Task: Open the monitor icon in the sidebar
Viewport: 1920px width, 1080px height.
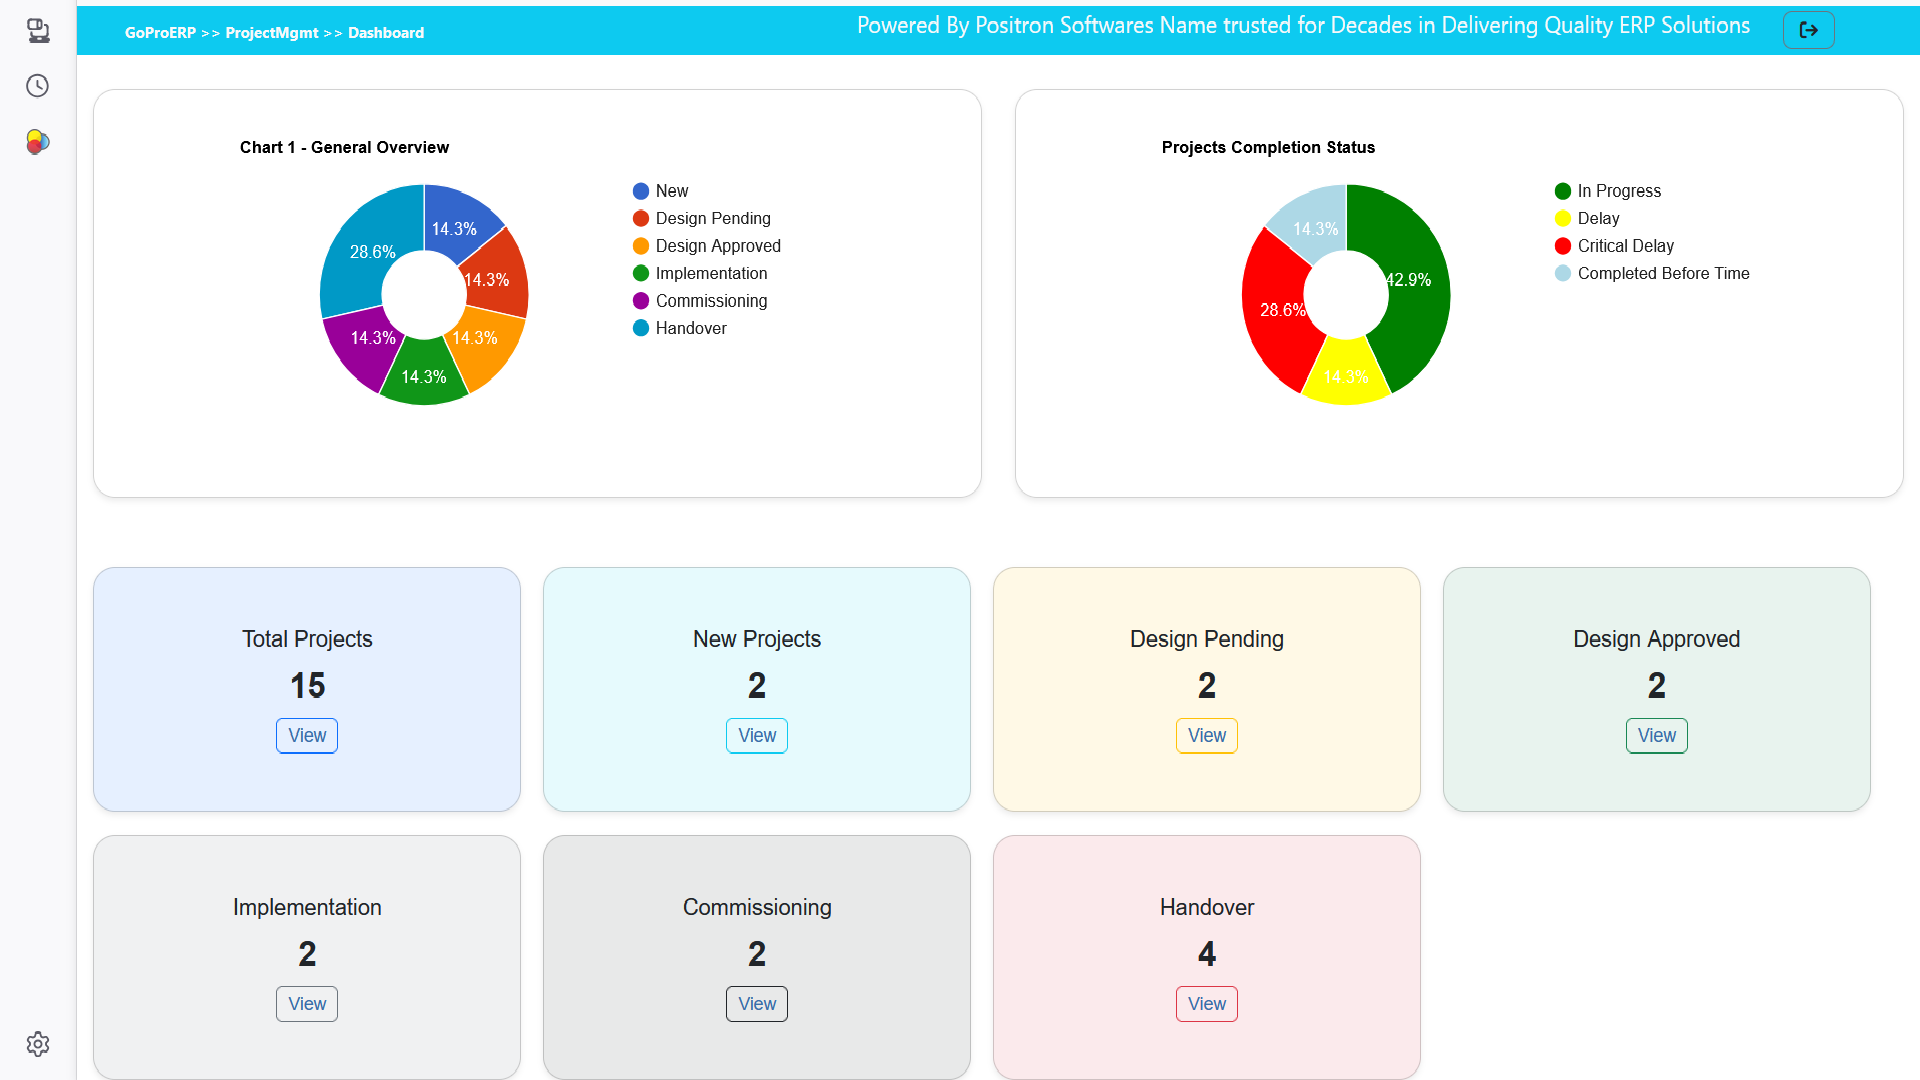Action: click(38, 30)
